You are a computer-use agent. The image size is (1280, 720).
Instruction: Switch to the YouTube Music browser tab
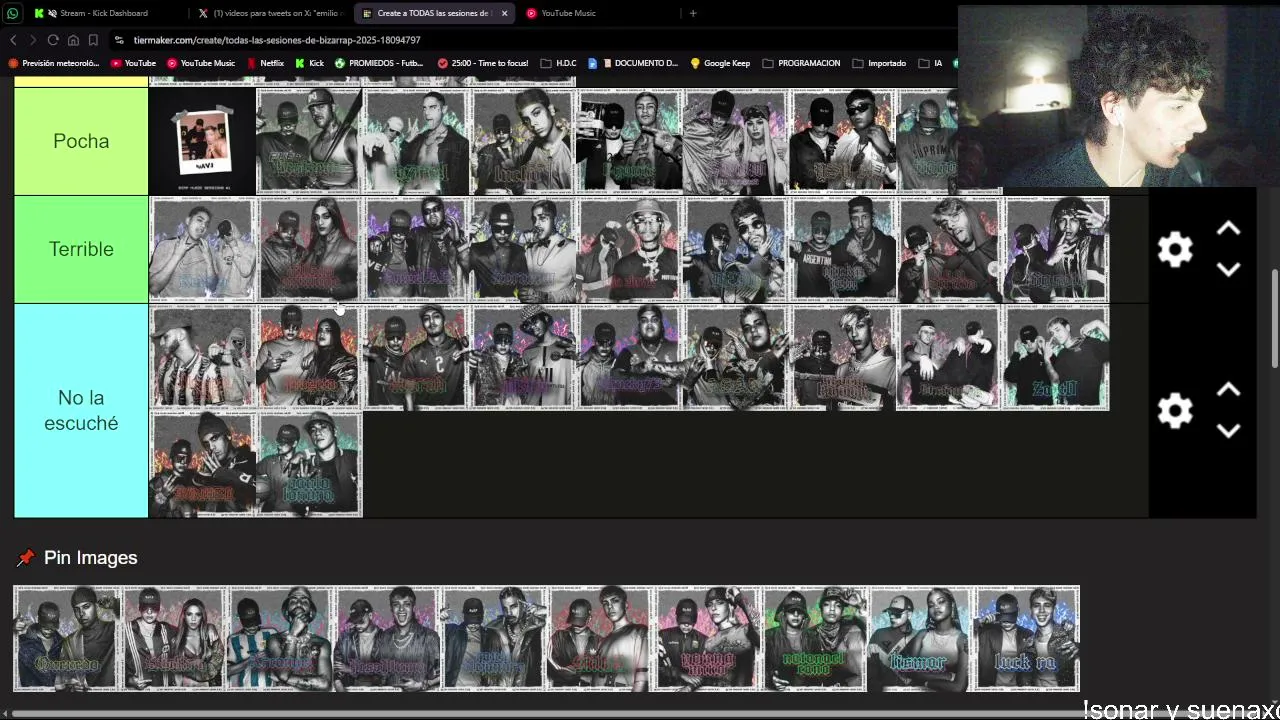(x=568, y=13)
